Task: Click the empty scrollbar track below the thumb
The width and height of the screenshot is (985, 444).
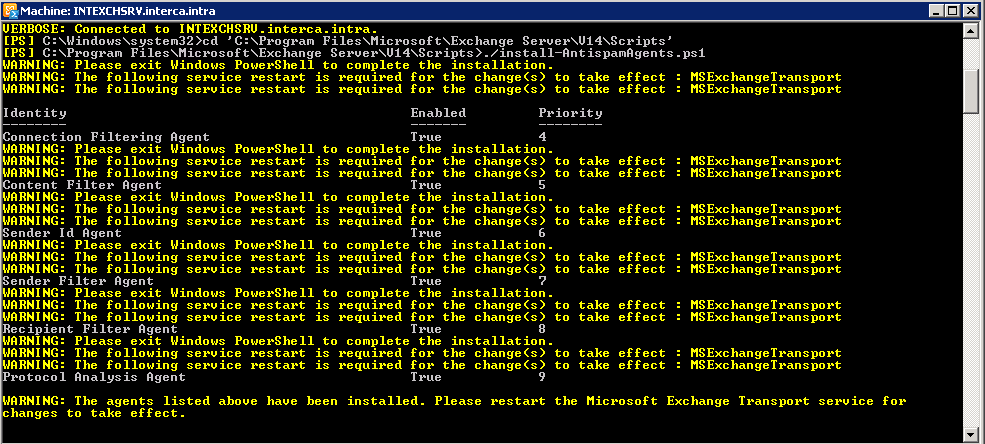Action: pos(972,270)
